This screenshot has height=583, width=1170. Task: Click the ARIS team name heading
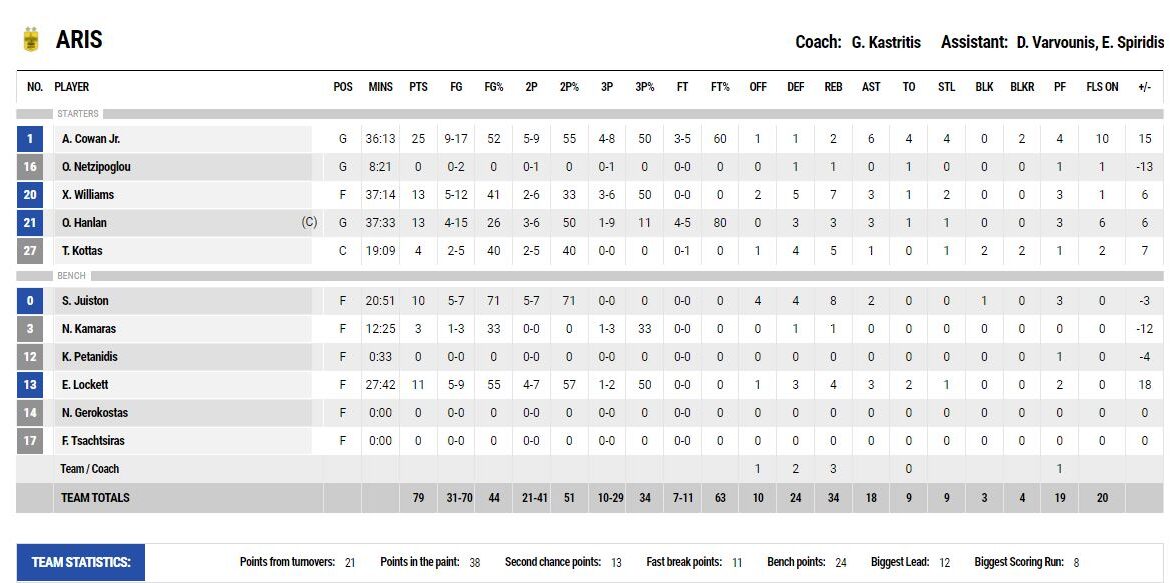tap(79, 40)
